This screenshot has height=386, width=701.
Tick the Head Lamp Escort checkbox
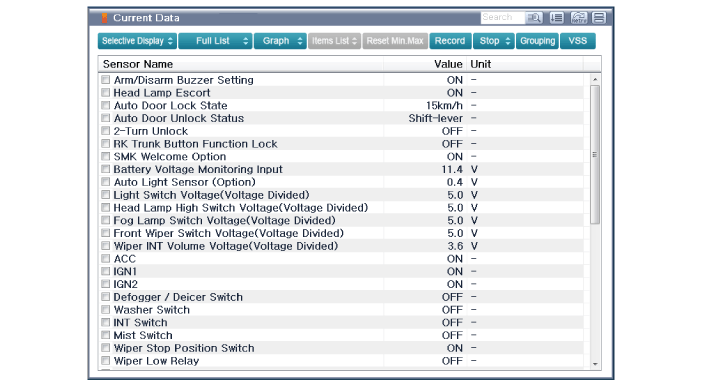click(106, 93)
